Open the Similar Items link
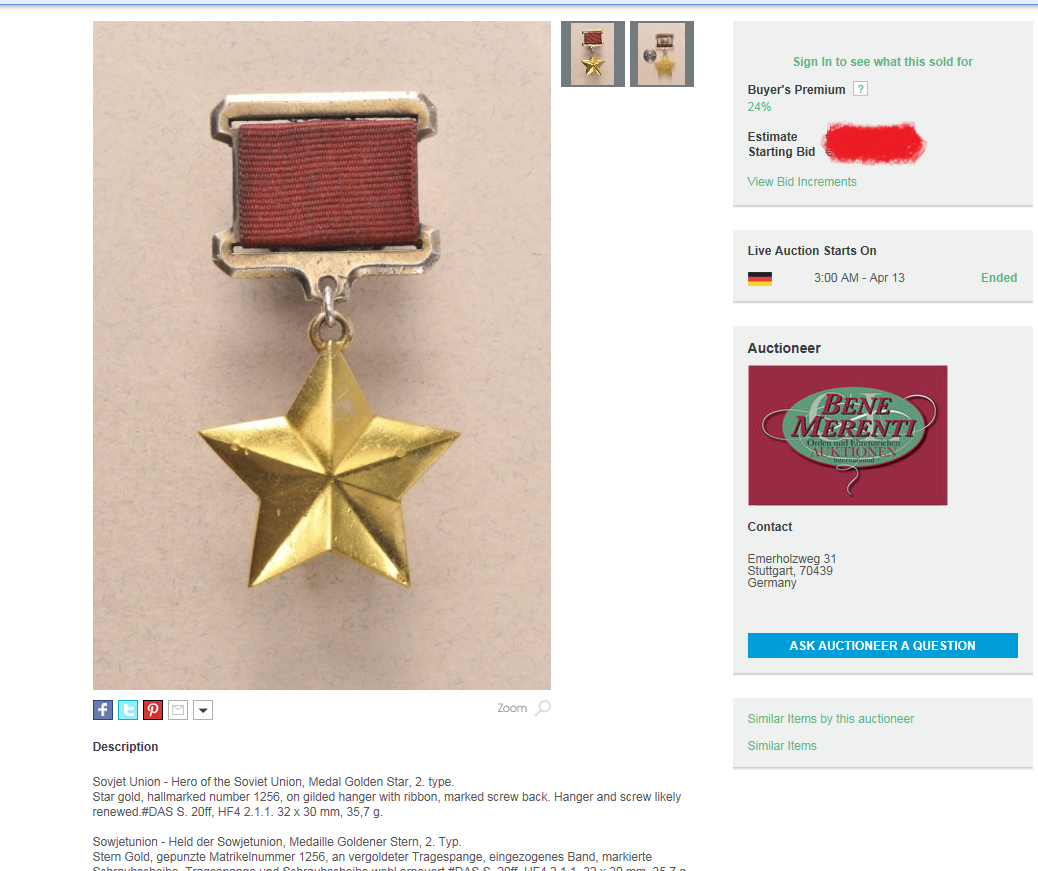 coord(782,746)
